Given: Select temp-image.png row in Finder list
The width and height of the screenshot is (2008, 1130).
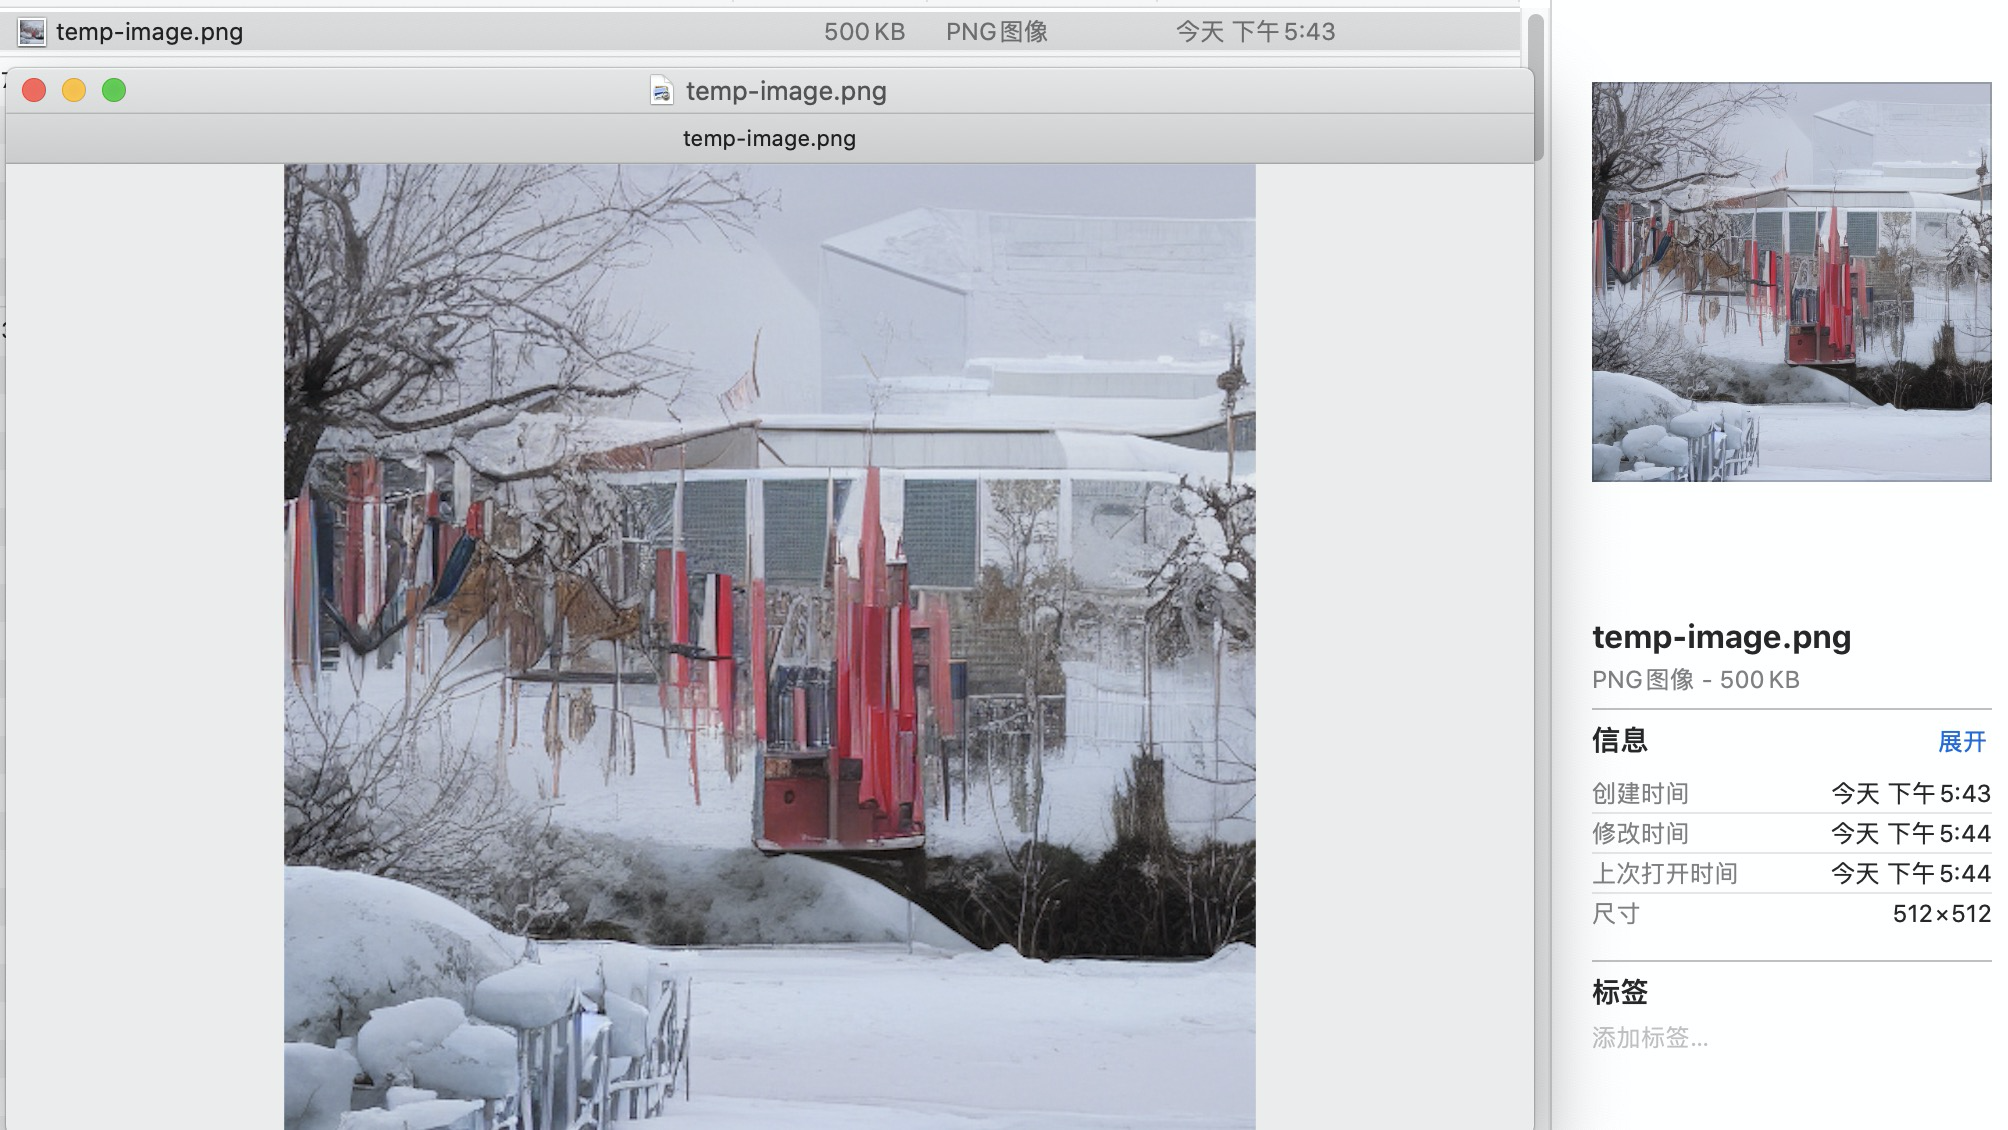Looking at the screenshot, I should 760,31.
